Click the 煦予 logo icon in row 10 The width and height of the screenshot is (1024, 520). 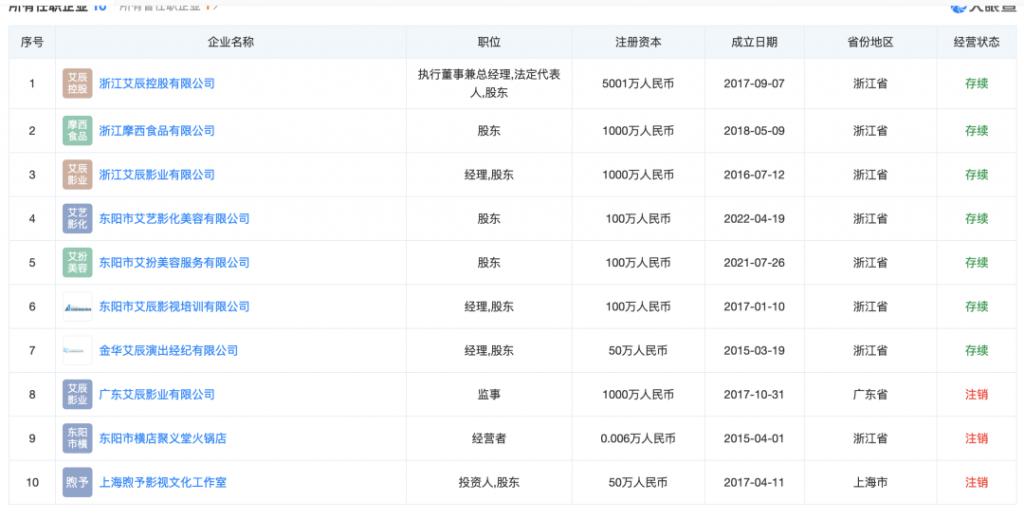pos(77,483)
